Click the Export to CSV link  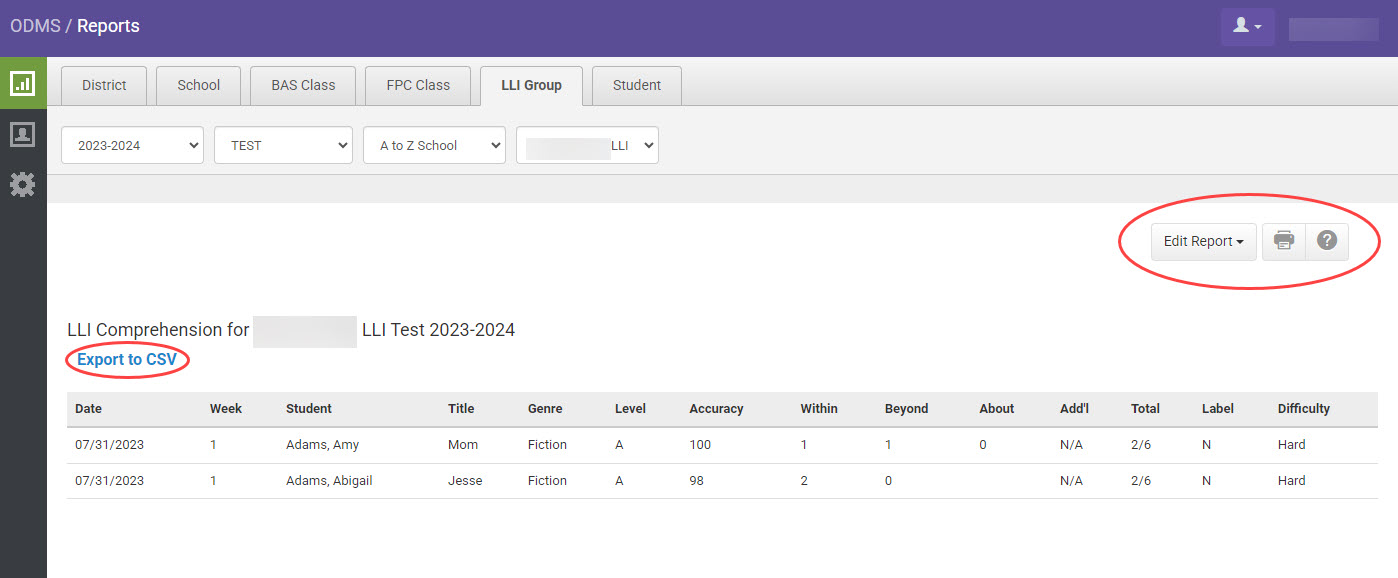(127, 359)
